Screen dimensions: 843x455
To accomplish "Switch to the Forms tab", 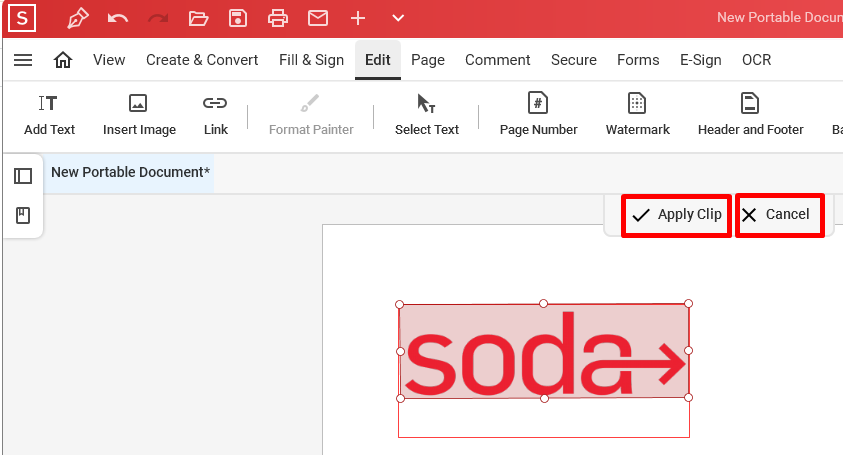I will (x=638, y=60).
